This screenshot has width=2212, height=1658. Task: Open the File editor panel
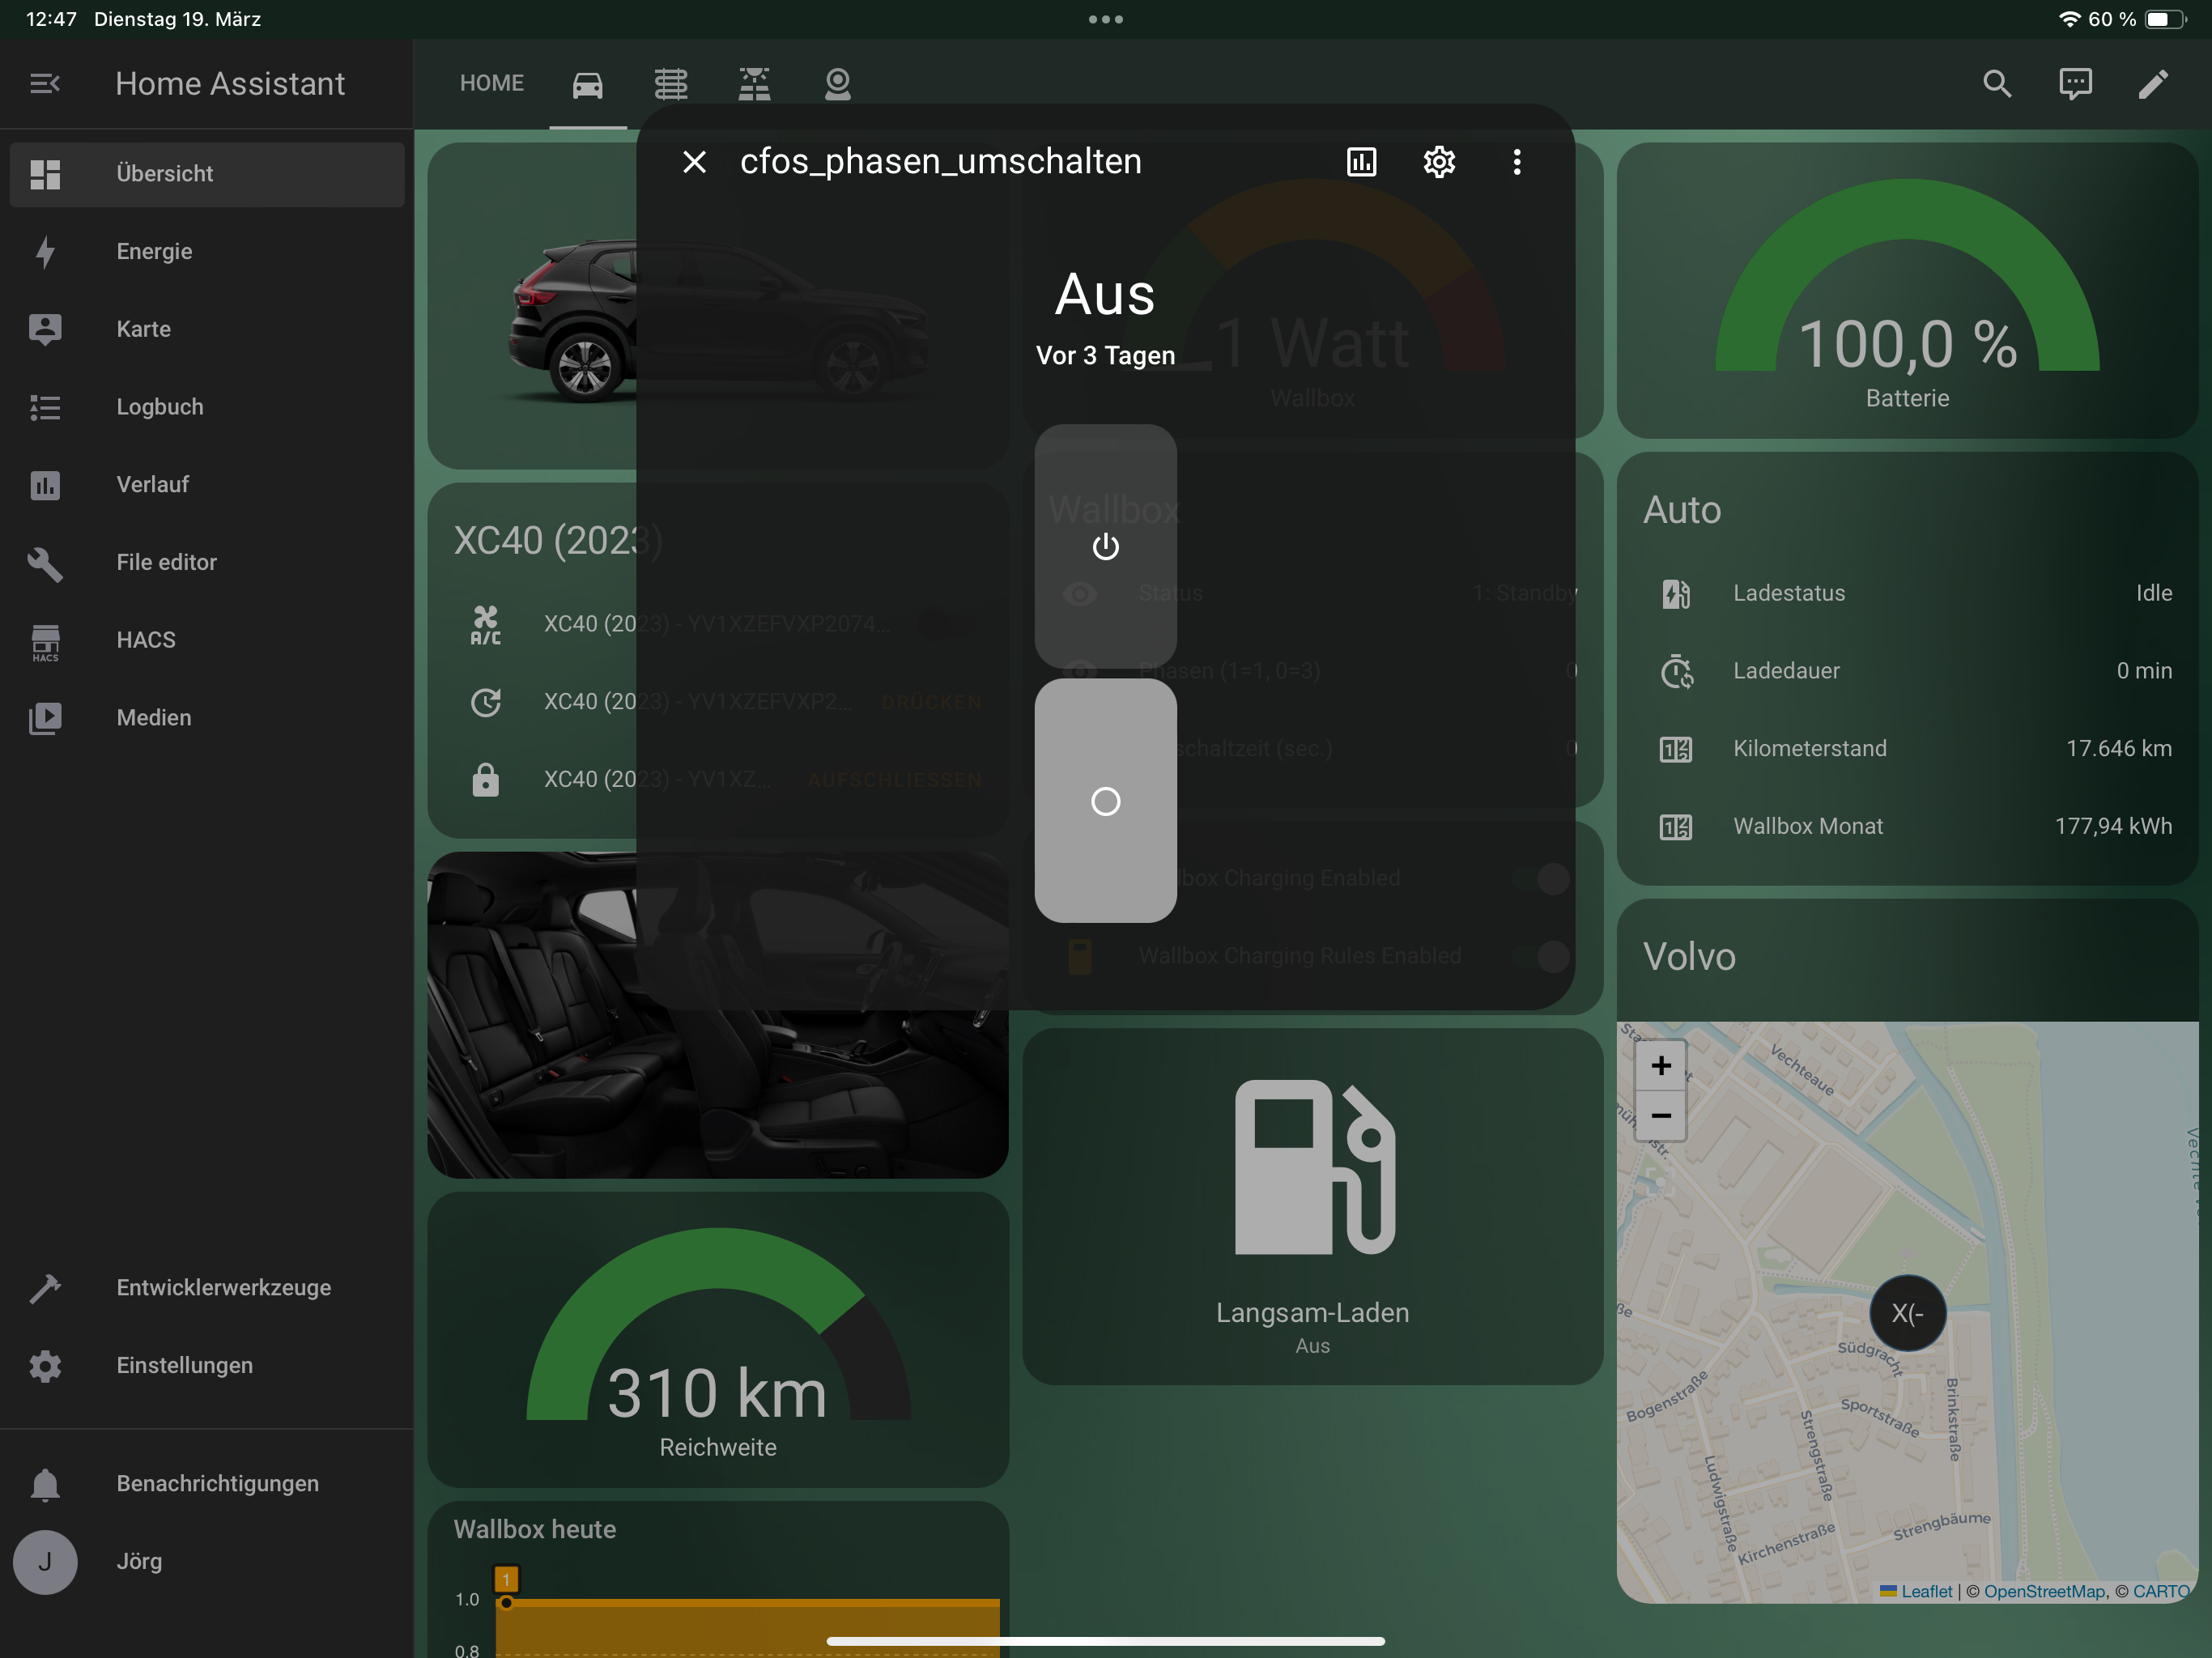[x=207, y=562]
